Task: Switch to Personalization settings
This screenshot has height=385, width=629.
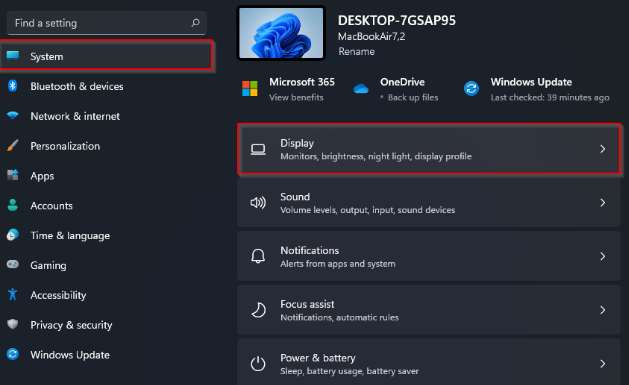Action: click(65, 146)
